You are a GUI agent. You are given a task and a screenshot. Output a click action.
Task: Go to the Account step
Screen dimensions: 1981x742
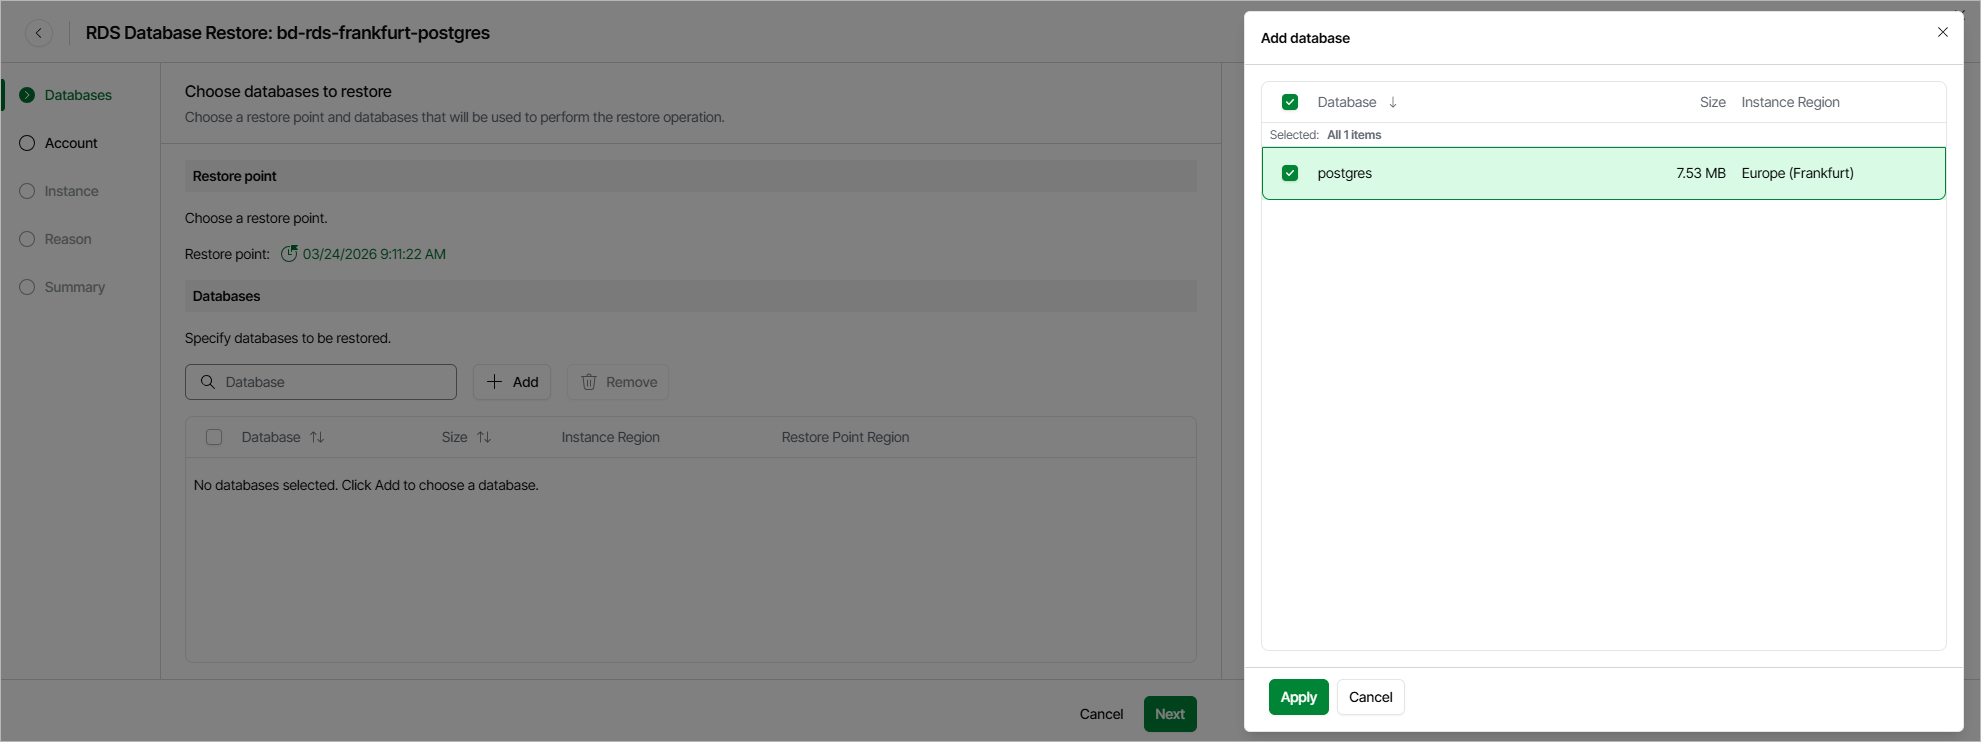71,143
